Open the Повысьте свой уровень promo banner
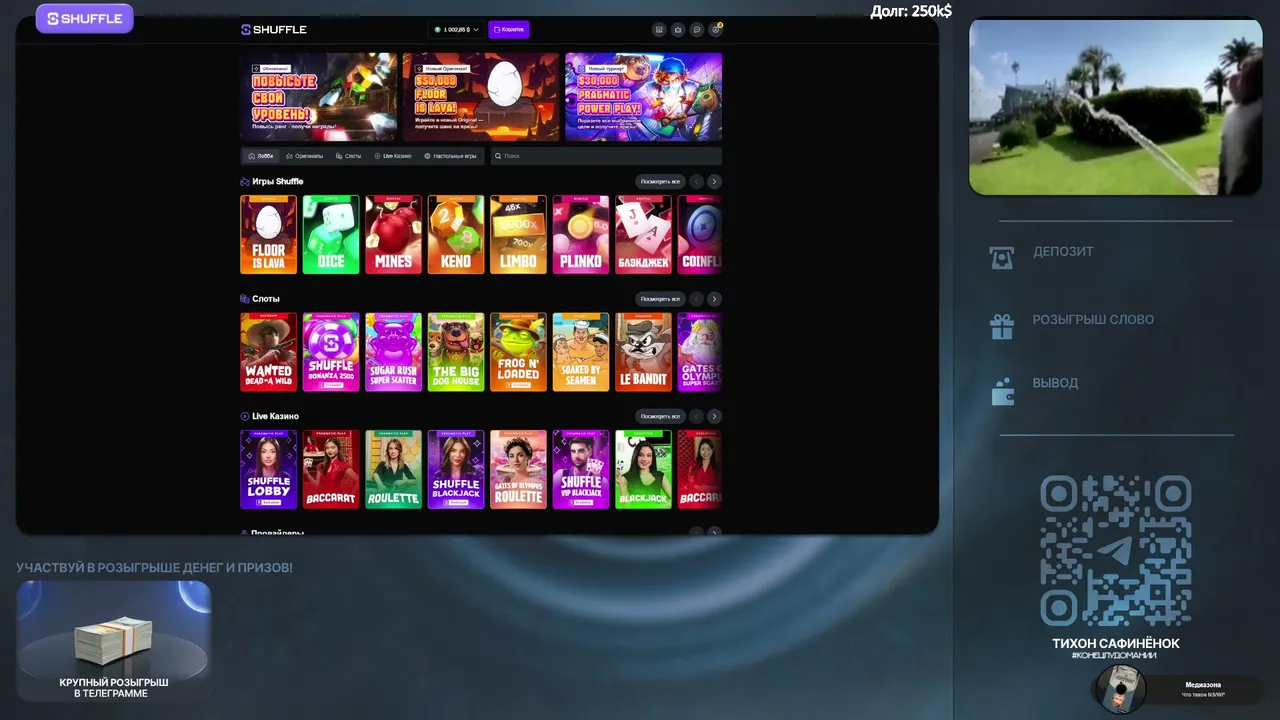Viewport: 1280px width, 720px height. click(x=319, y=97)
